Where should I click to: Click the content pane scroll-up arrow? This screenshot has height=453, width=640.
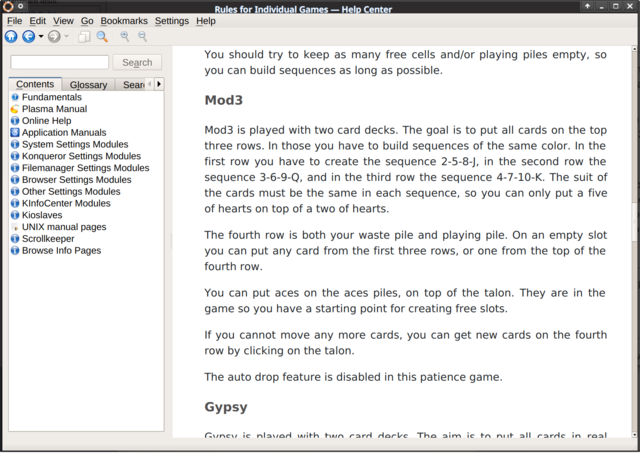point(634,49)
